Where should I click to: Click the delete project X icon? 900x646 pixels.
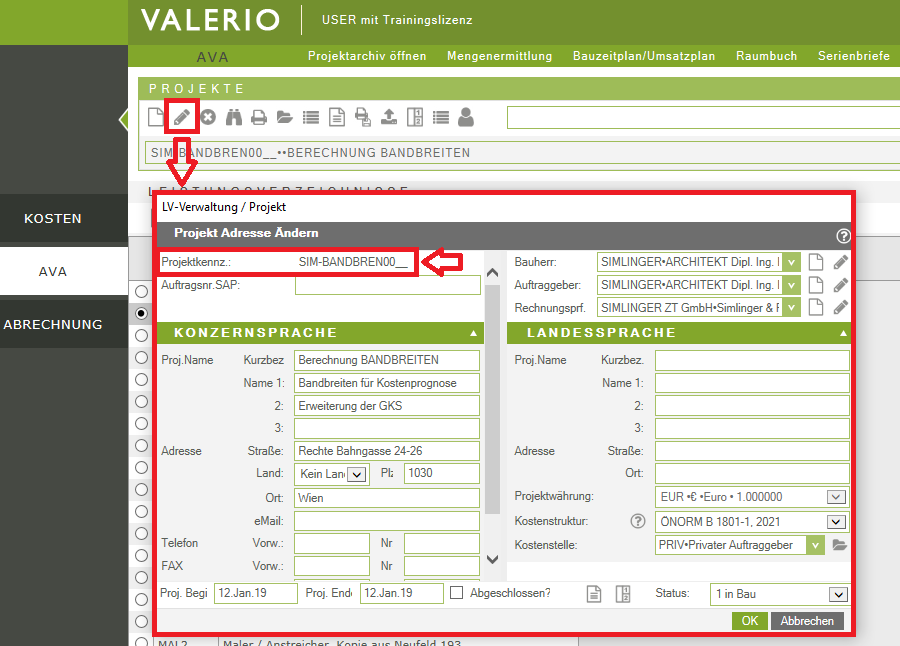point(208,117)
